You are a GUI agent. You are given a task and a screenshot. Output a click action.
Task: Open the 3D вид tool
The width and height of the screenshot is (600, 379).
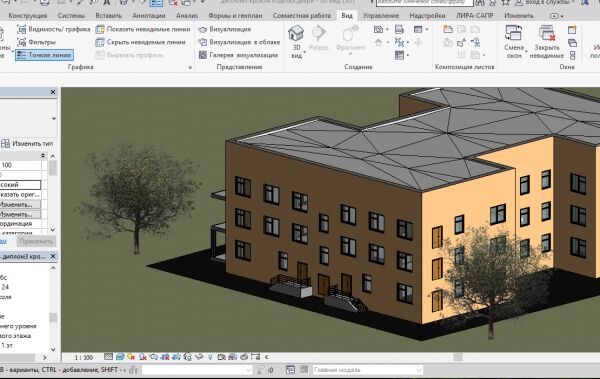click(296, 41)
